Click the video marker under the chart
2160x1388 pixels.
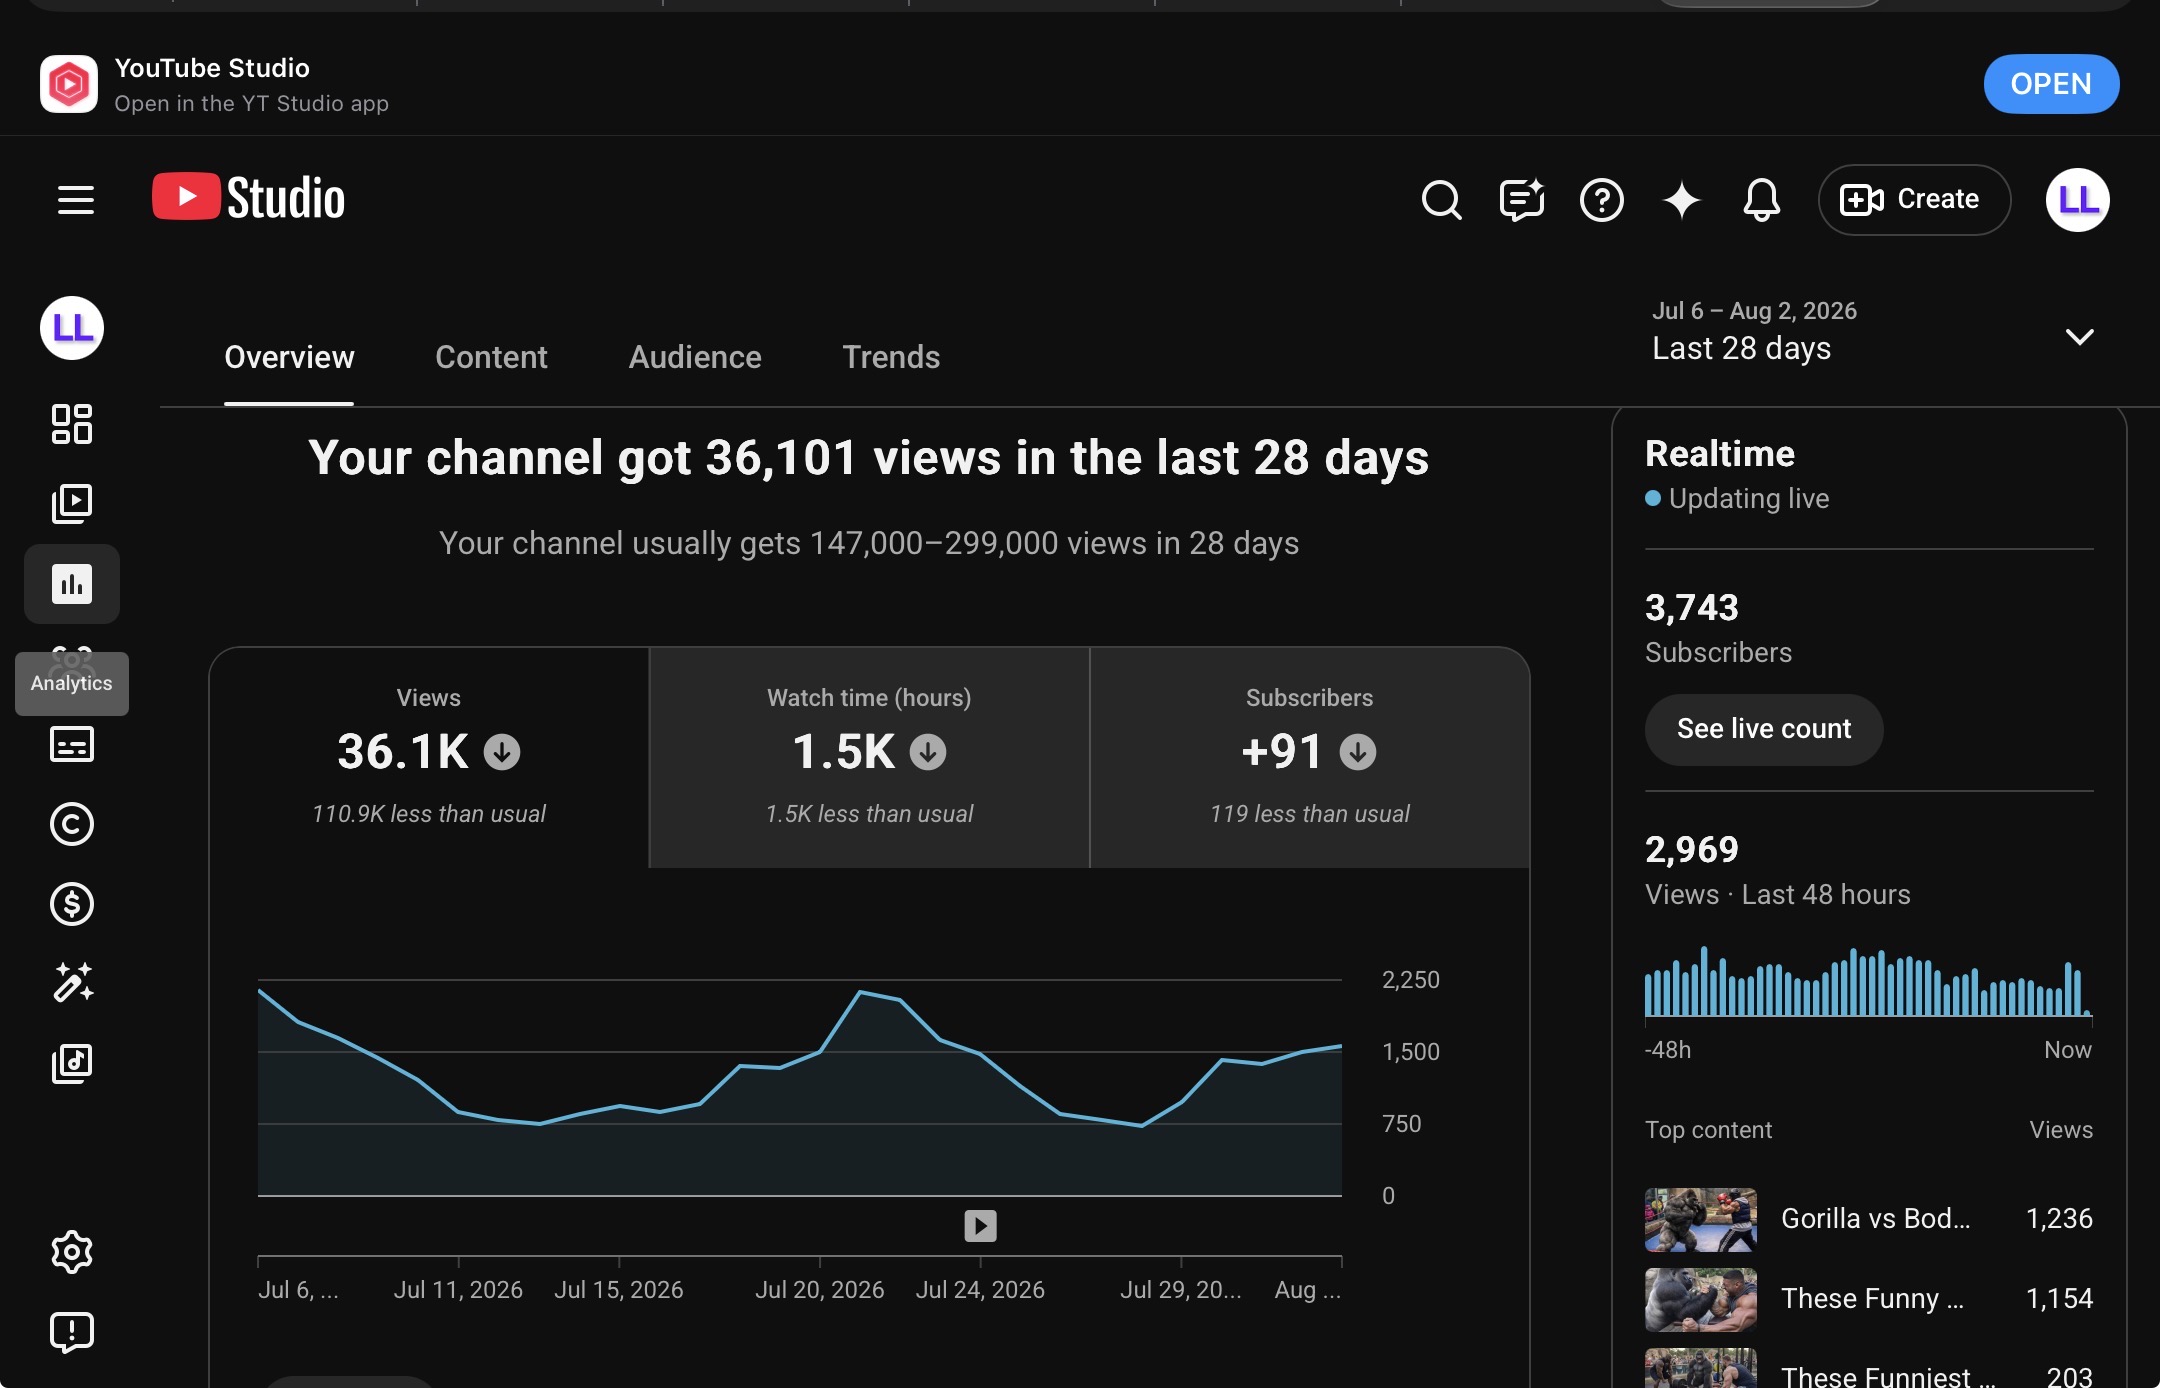980,1225
